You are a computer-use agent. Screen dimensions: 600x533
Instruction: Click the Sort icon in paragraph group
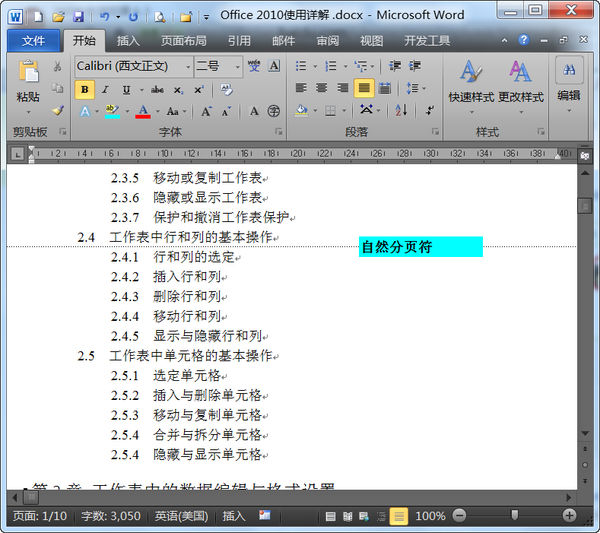click(x=401, y=111)
